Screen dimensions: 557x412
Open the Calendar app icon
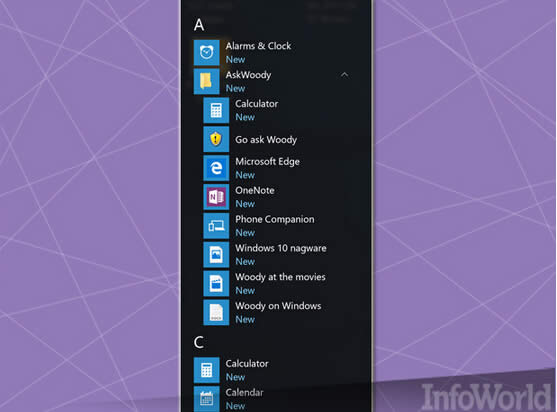point(206,399)
